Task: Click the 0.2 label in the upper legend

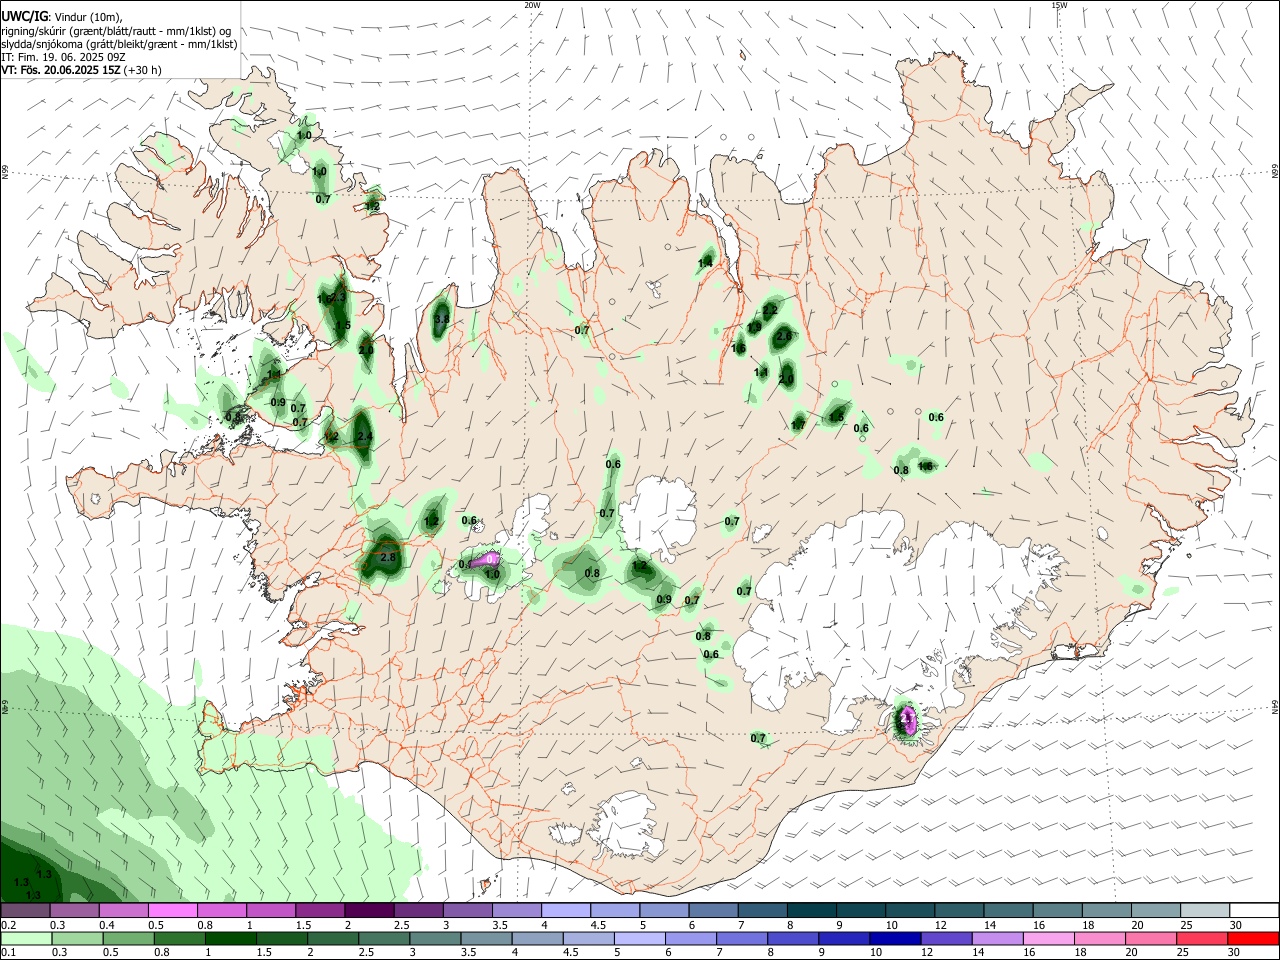Action: (x=8, y=925)
